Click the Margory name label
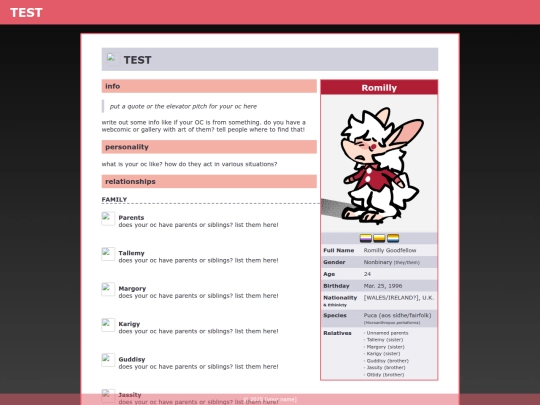Image resolution: width=540 pixels, height=405 pixels. coord(132,289)
